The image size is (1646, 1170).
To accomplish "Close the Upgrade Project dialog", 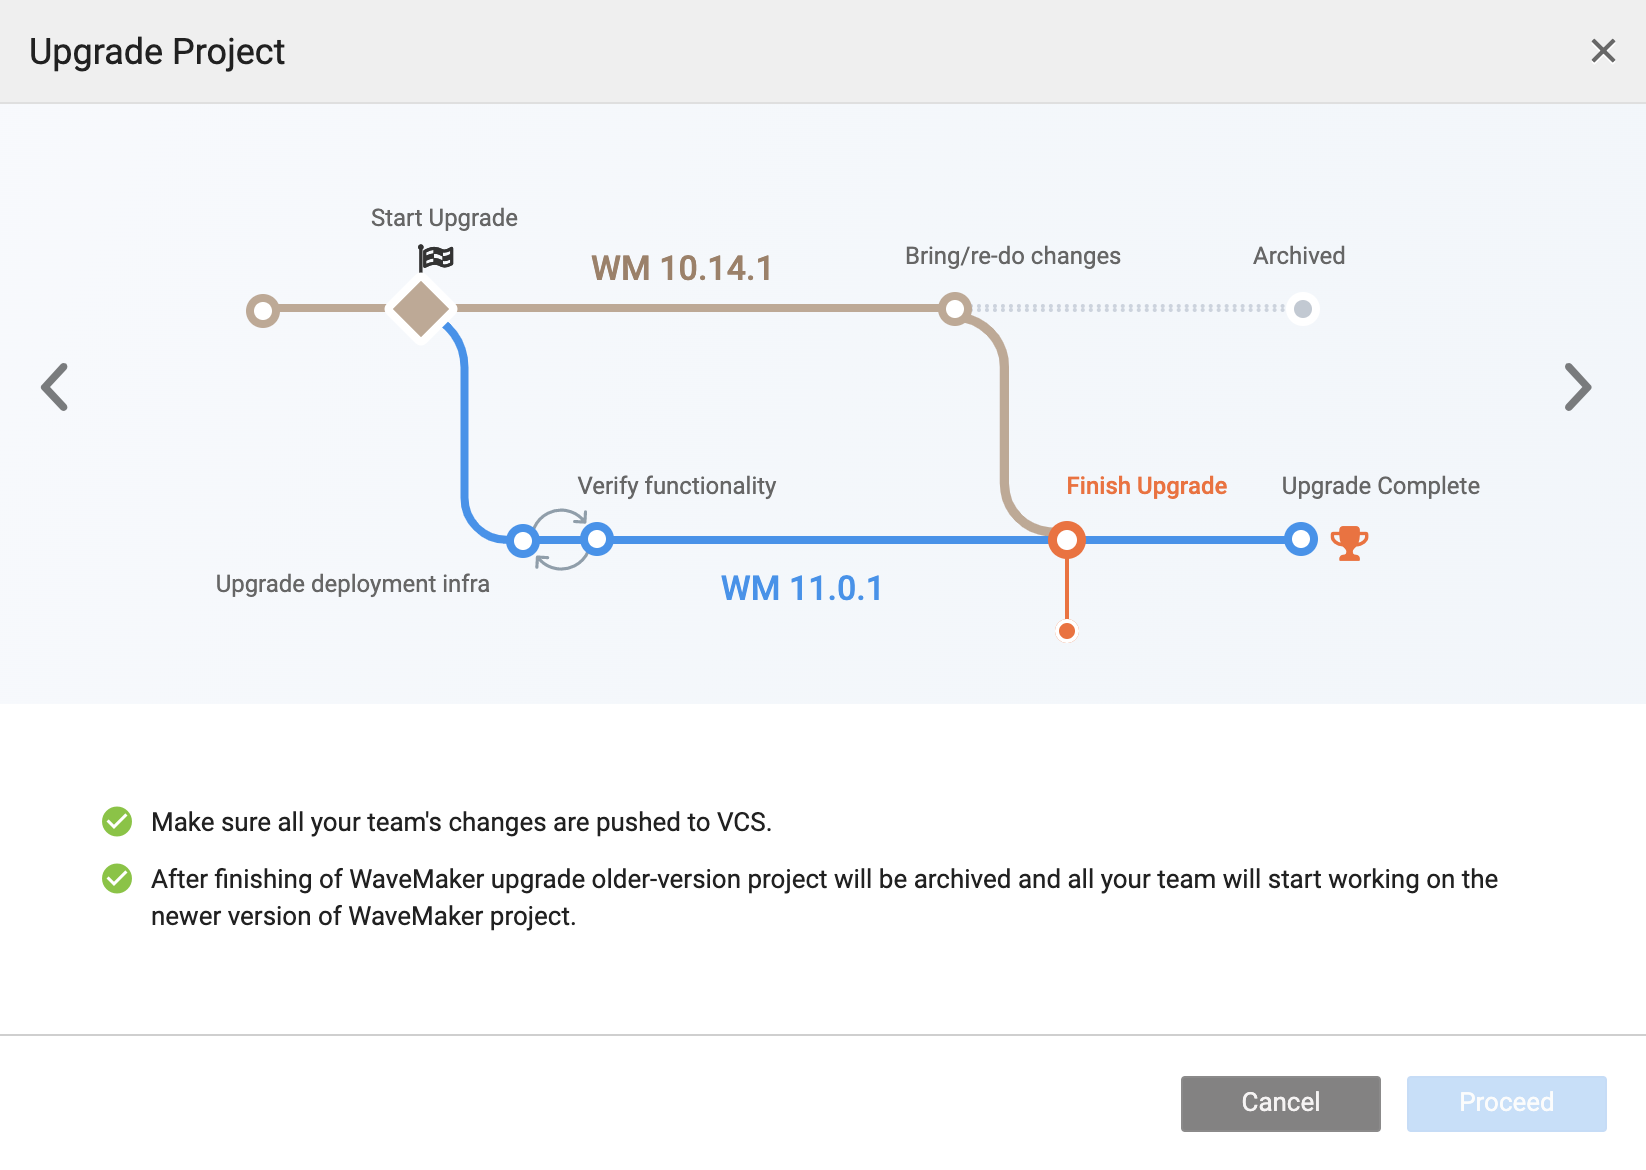I will click(1603, 51).
